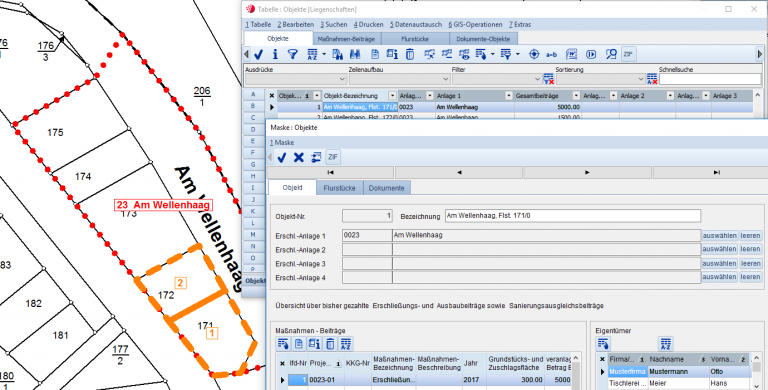Screen dimensions: 768x390
Task: Jump to the first record in the Maske
Action: [x=331, y=172]
